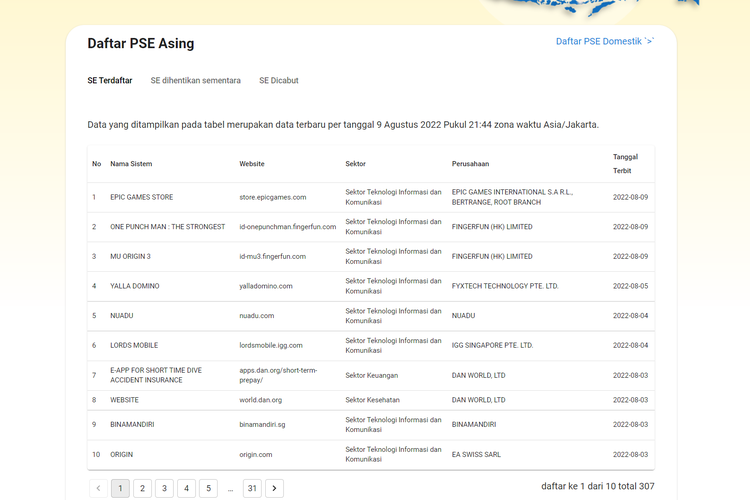Click lordsmobile.igg.com website cell
Screen dimensions: 750x500
click(x=271, y=345)
